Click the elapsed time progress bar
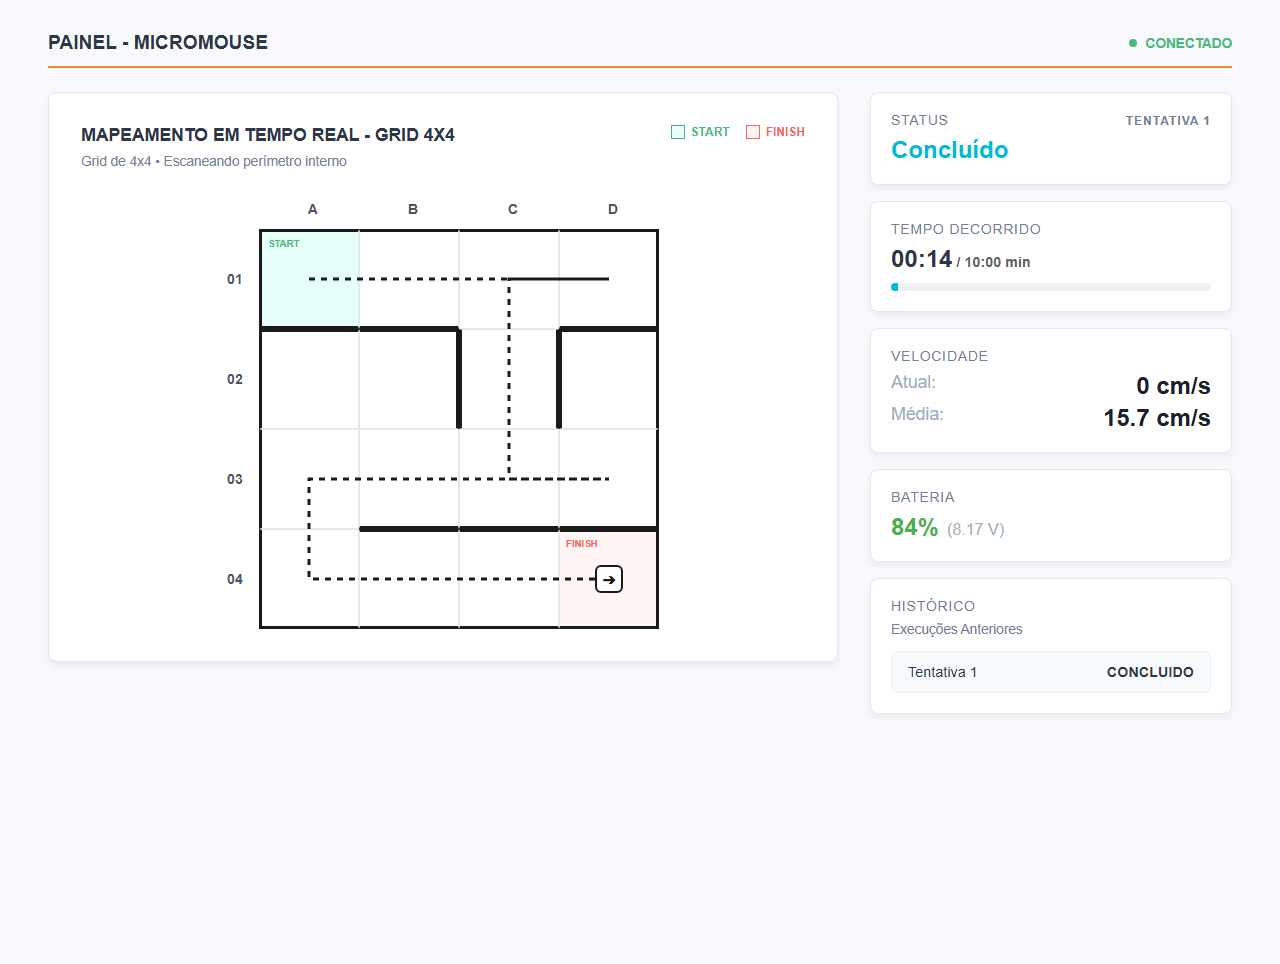 [x=1051, y=287]
